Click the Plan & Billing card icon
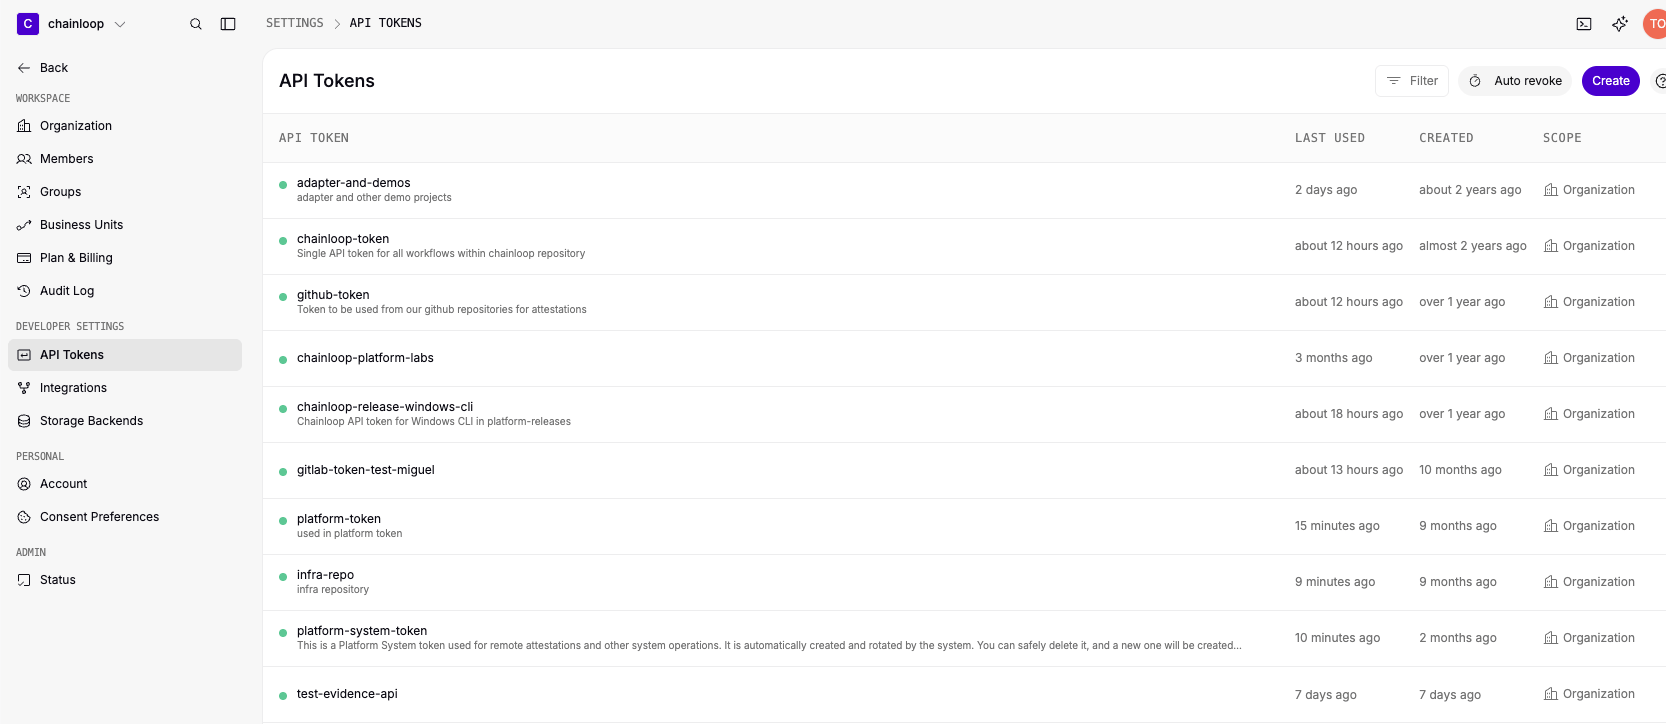 tap(24, 258)
